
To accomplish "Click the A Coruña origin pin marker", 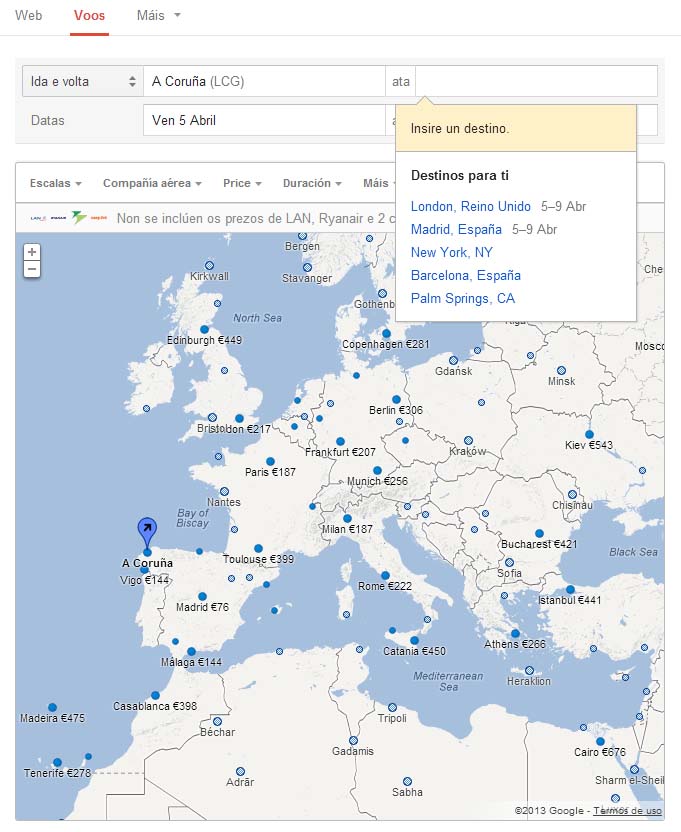I will point(147,534).
